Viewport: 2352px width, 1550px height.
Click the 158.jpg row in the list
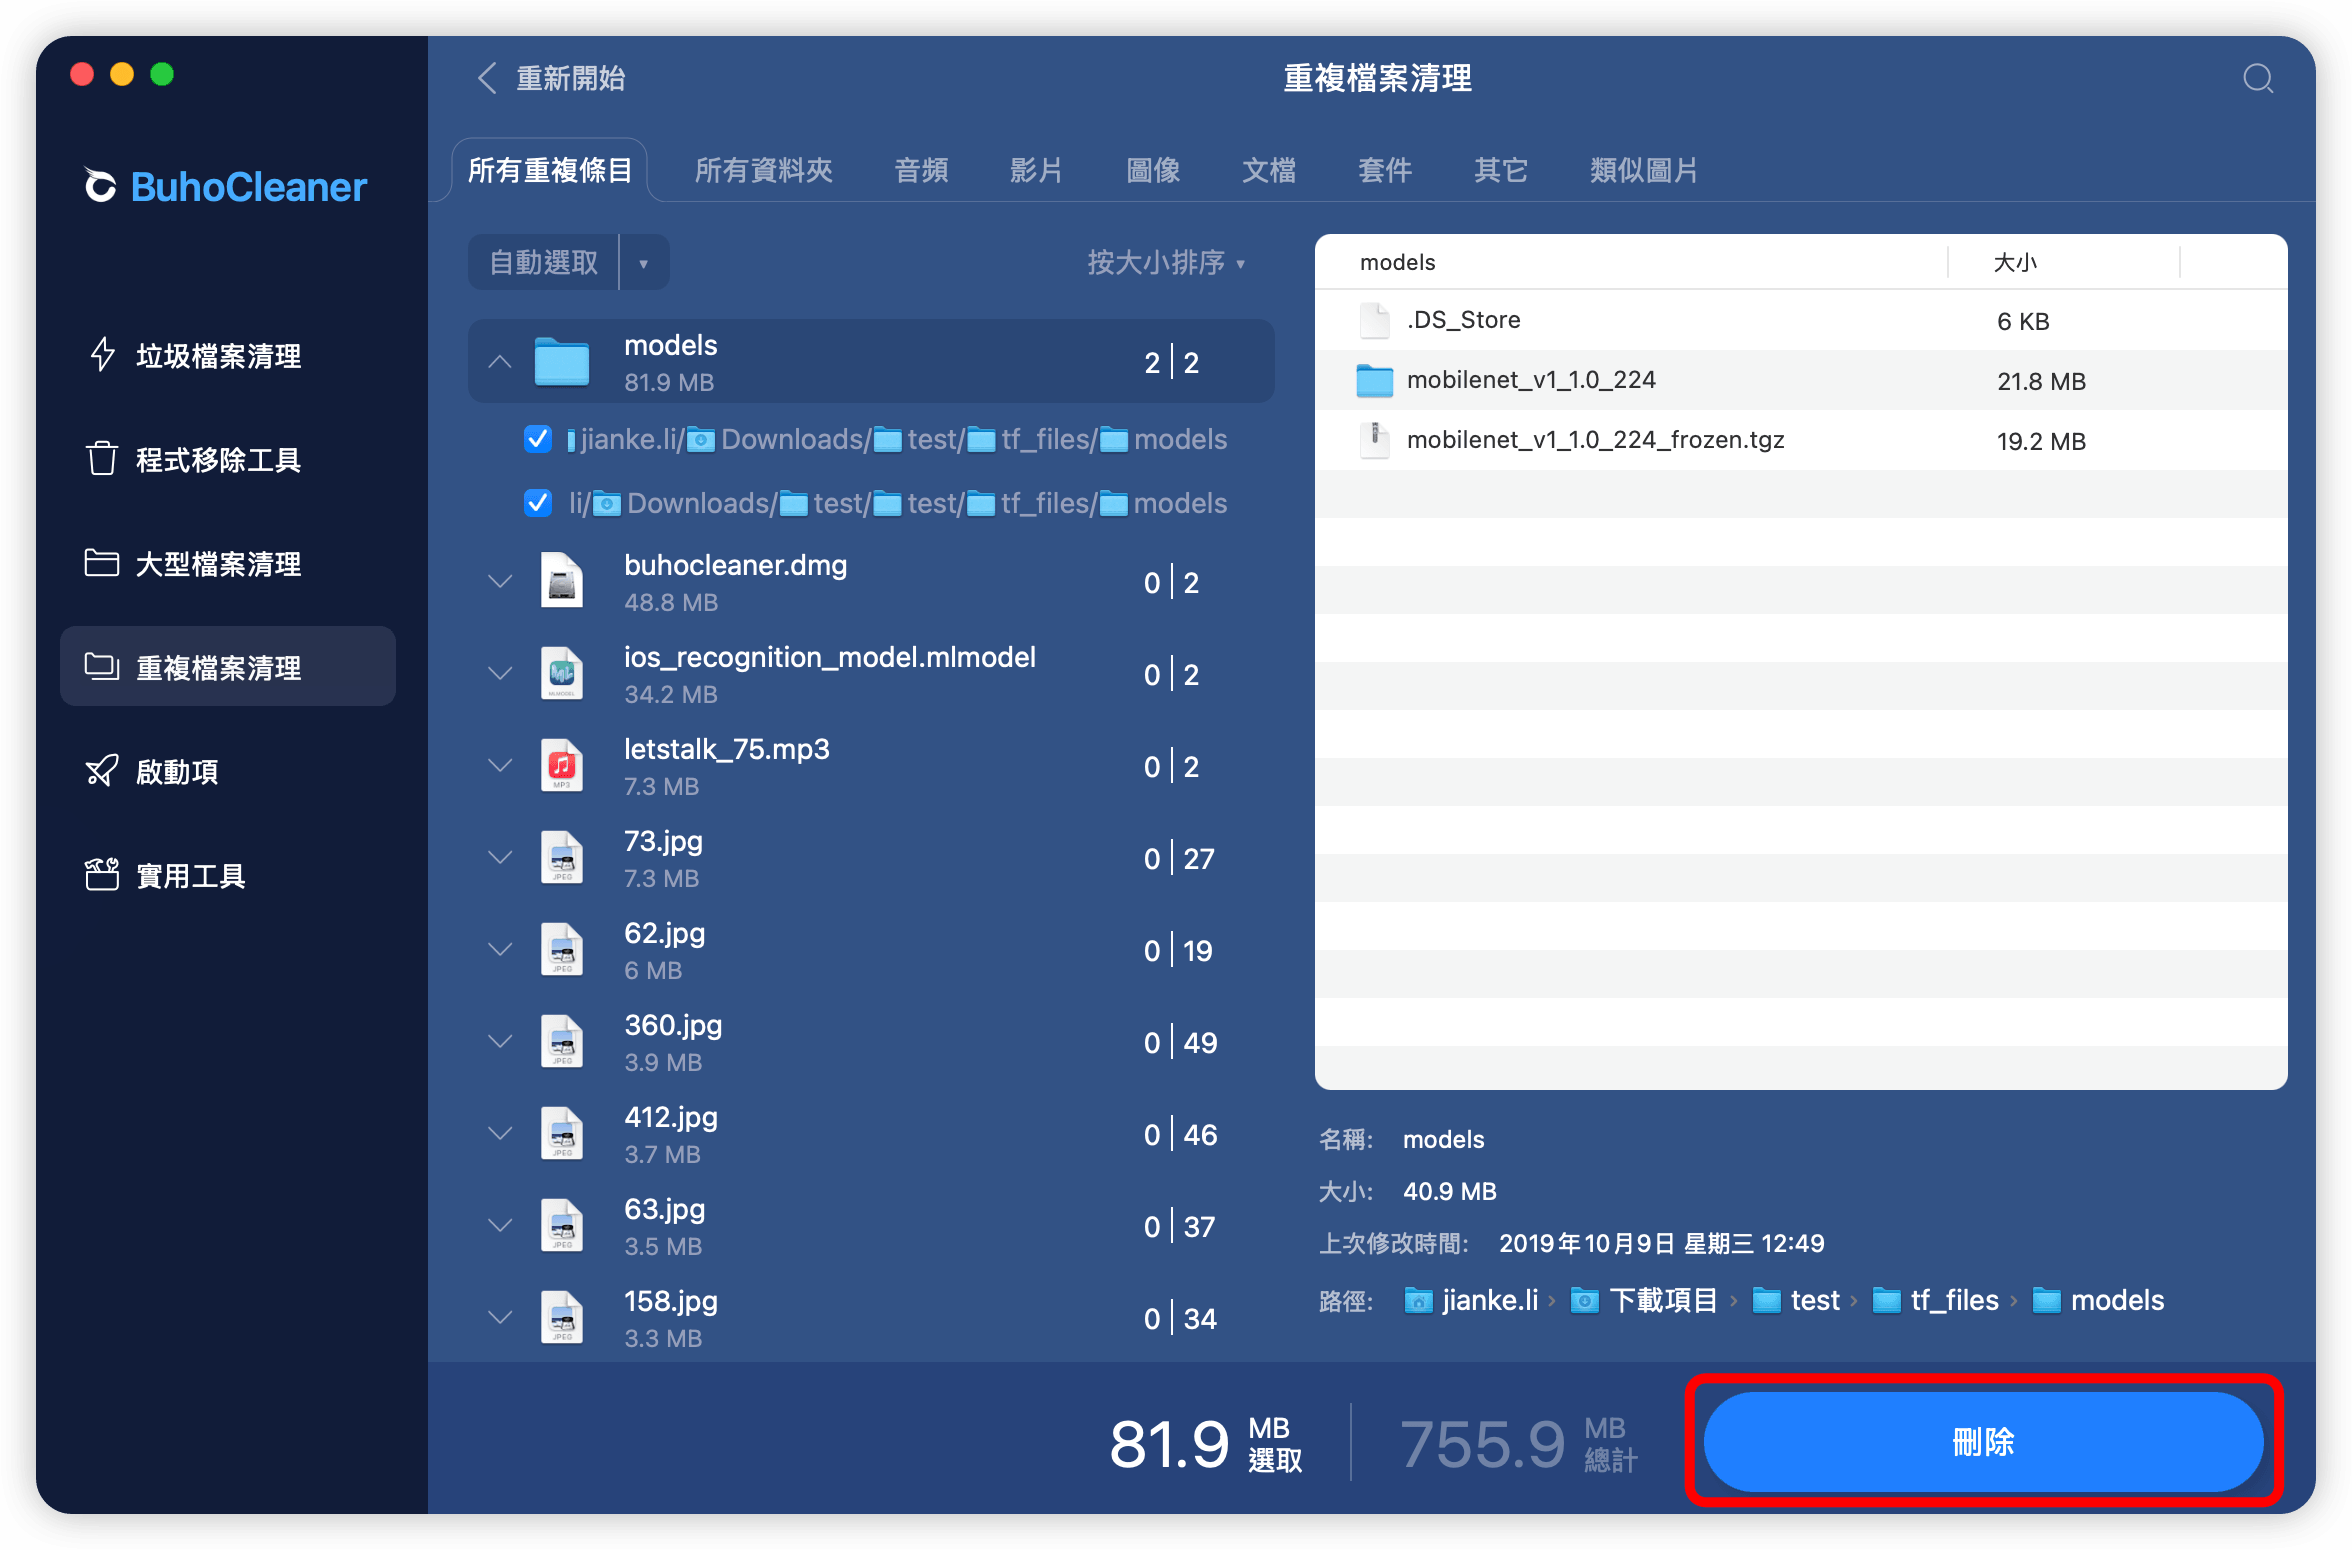point(871,1318)
